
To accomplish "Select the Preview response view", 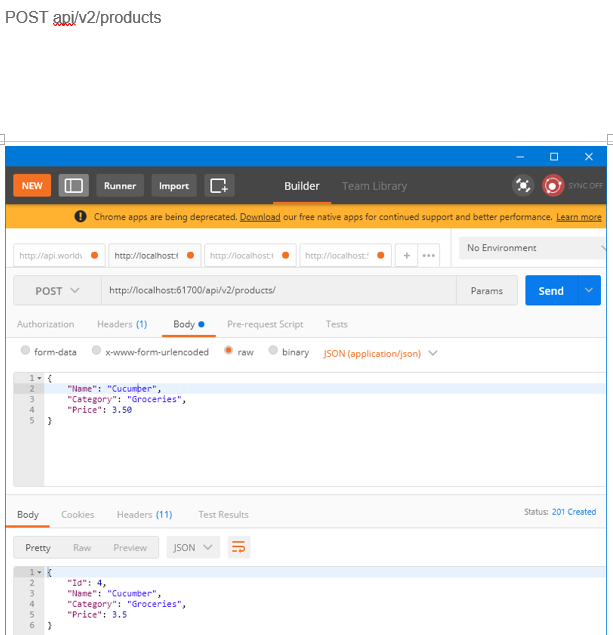I will tap(130, 548).
